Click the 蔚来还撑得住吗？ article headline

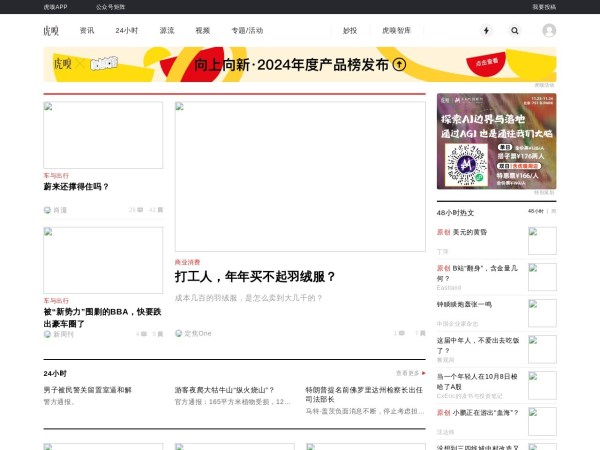76,186
